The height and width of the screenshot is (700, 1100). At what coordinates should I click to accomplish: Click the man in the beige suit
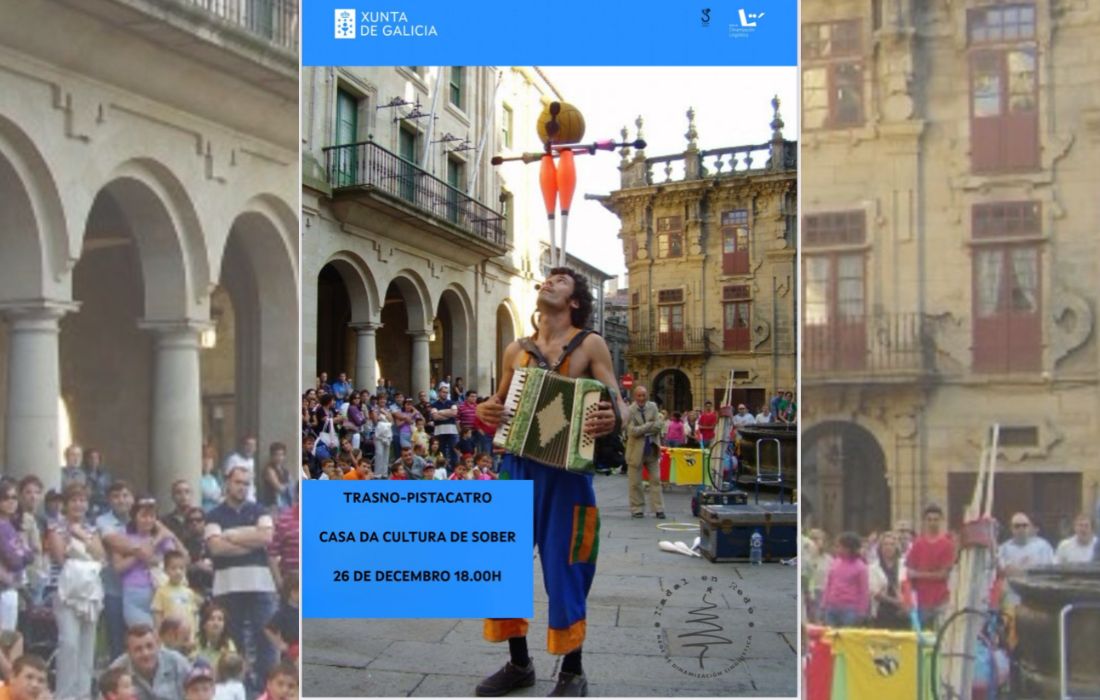pos(643,450)
